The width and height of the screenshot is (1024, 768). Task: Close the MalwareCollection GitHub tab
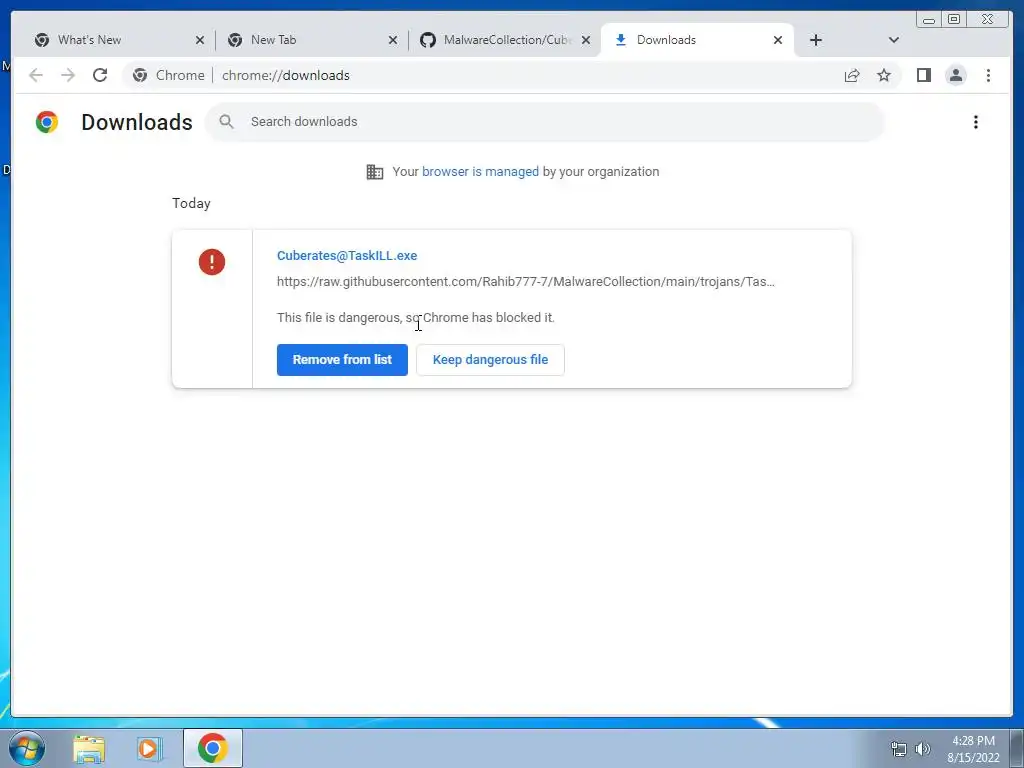click(x=586, y=40)
